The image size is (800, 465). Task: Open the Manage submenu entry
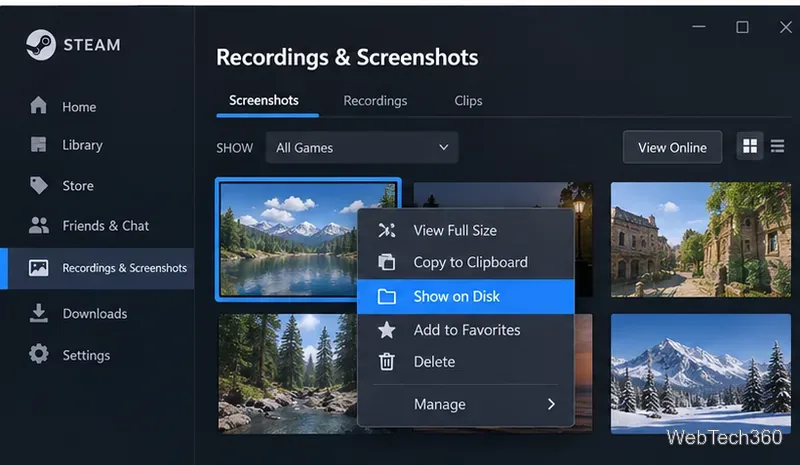click(466, 404)
